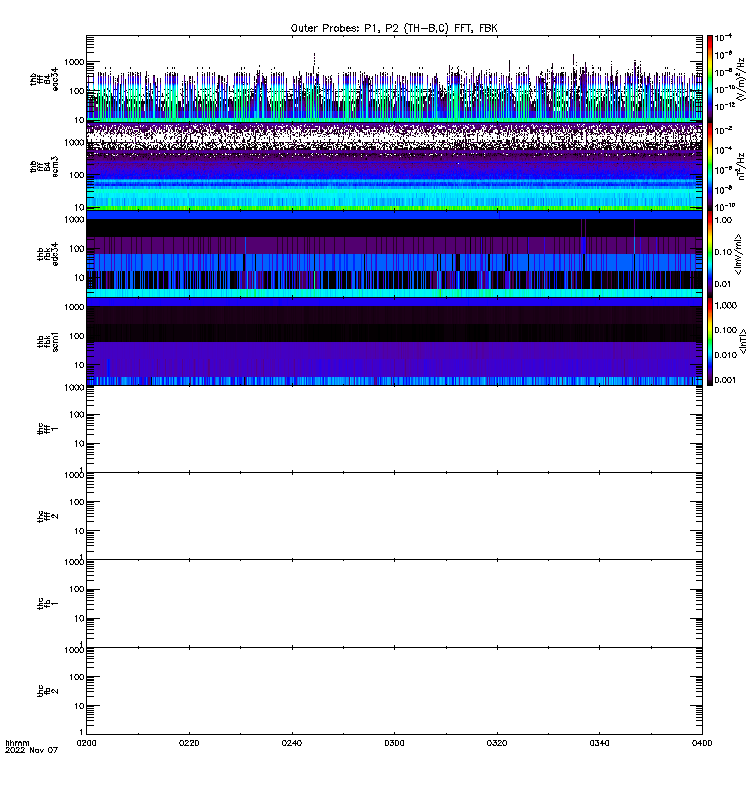The height and width of the screenshot is (800, 750).
Task: Click the <|nT|> color bar
Action: pyautogui.click(x=710, y=341)
